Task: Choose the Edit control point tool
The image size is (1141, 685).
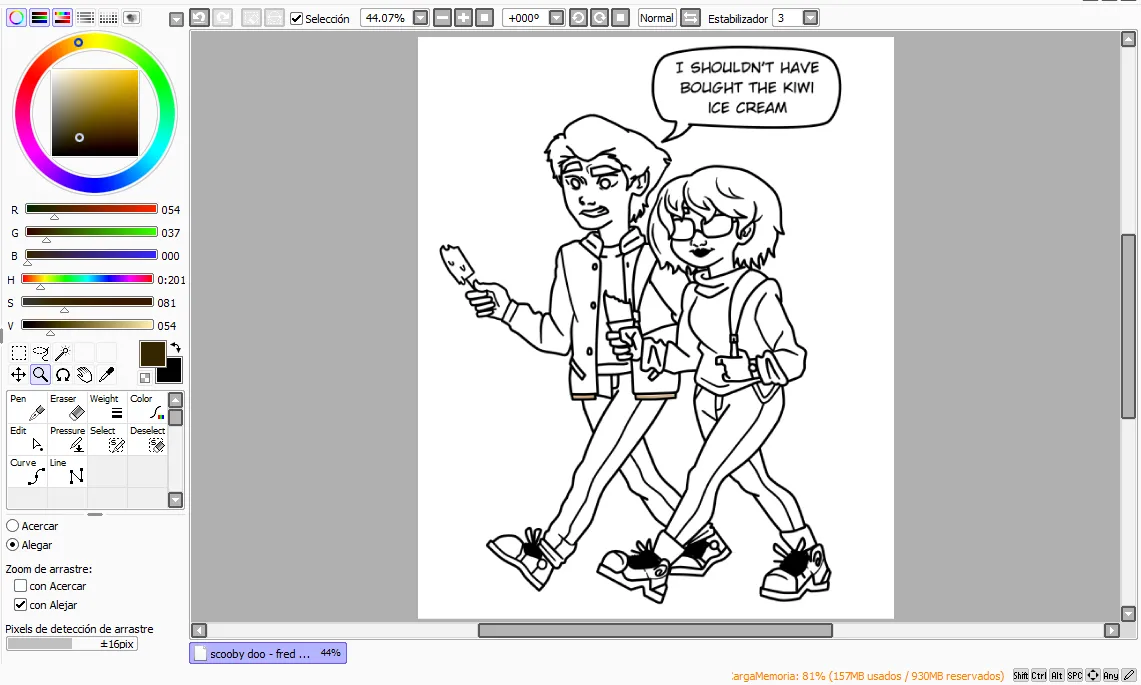Action: pos(28,440)
